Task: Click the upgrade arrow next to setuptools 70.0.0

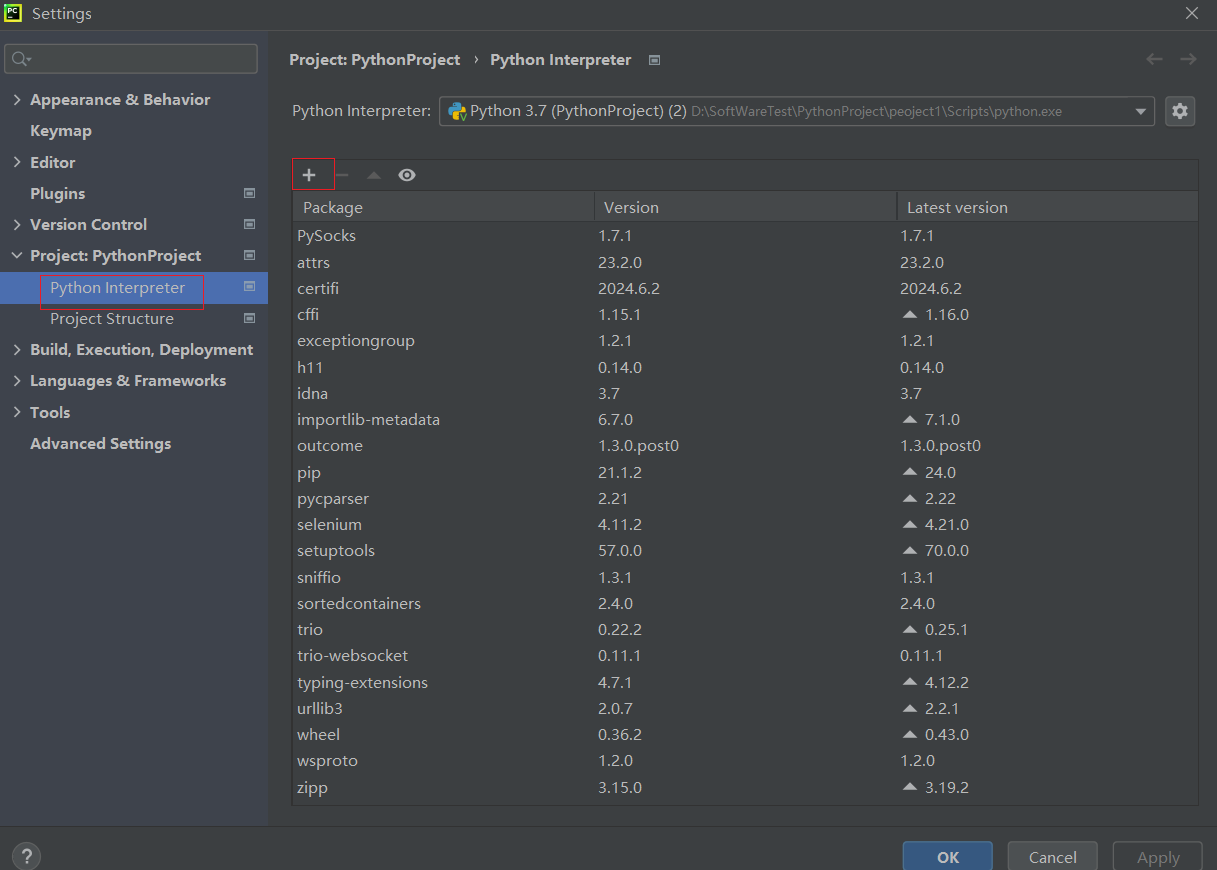Action: tap(909, 550)
